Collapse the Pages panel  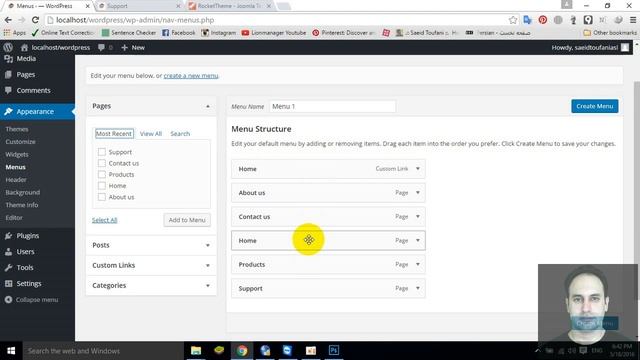tap(208, 106)
